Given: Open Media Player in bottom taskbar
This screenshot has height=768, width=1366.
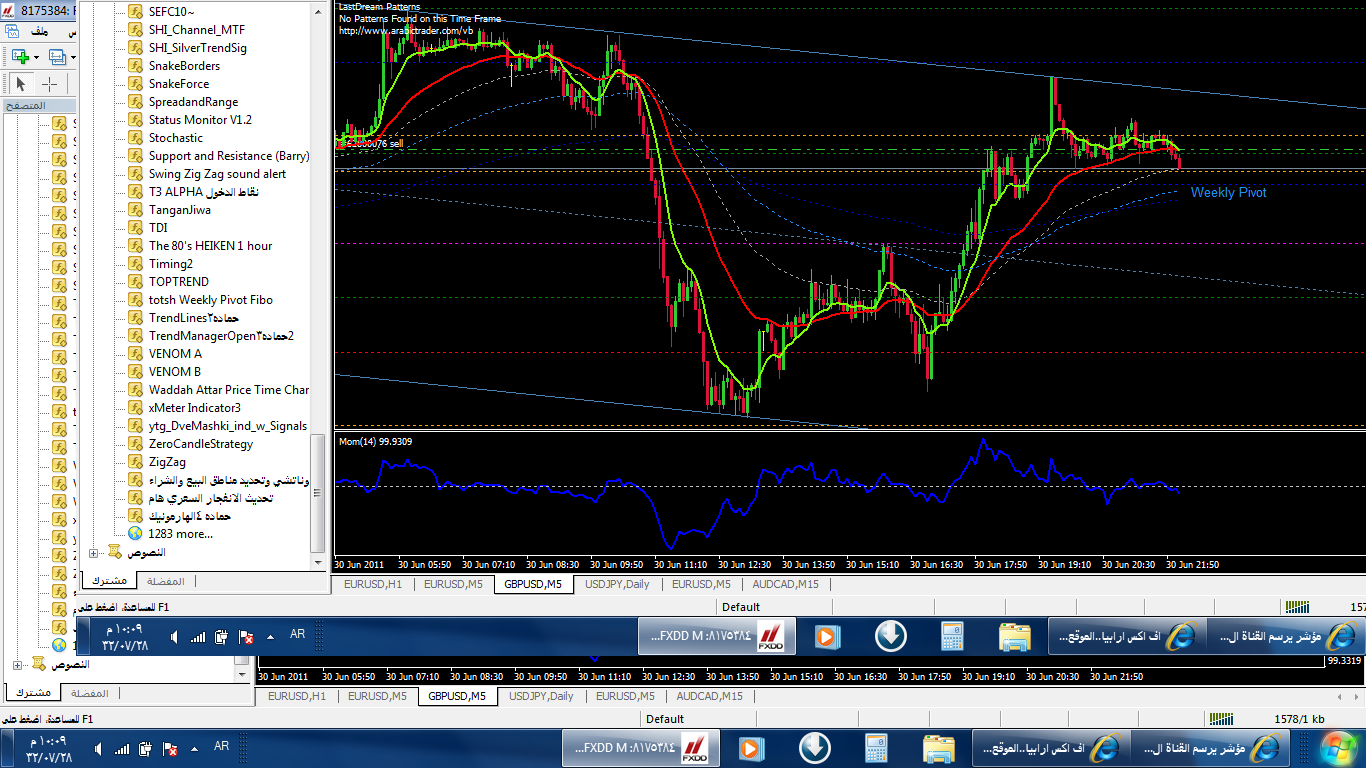Looking at the screenshot, I should pyautogui.click(x=751, y=748).
